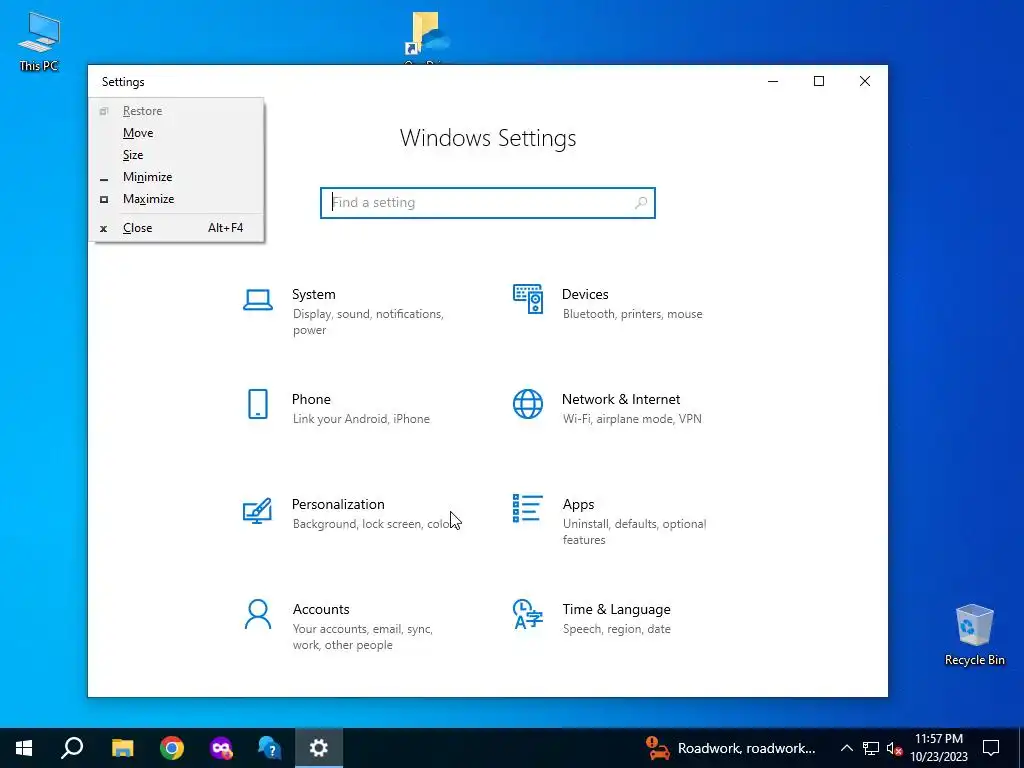Open the Network & Internet globe icon

(528, 404)
